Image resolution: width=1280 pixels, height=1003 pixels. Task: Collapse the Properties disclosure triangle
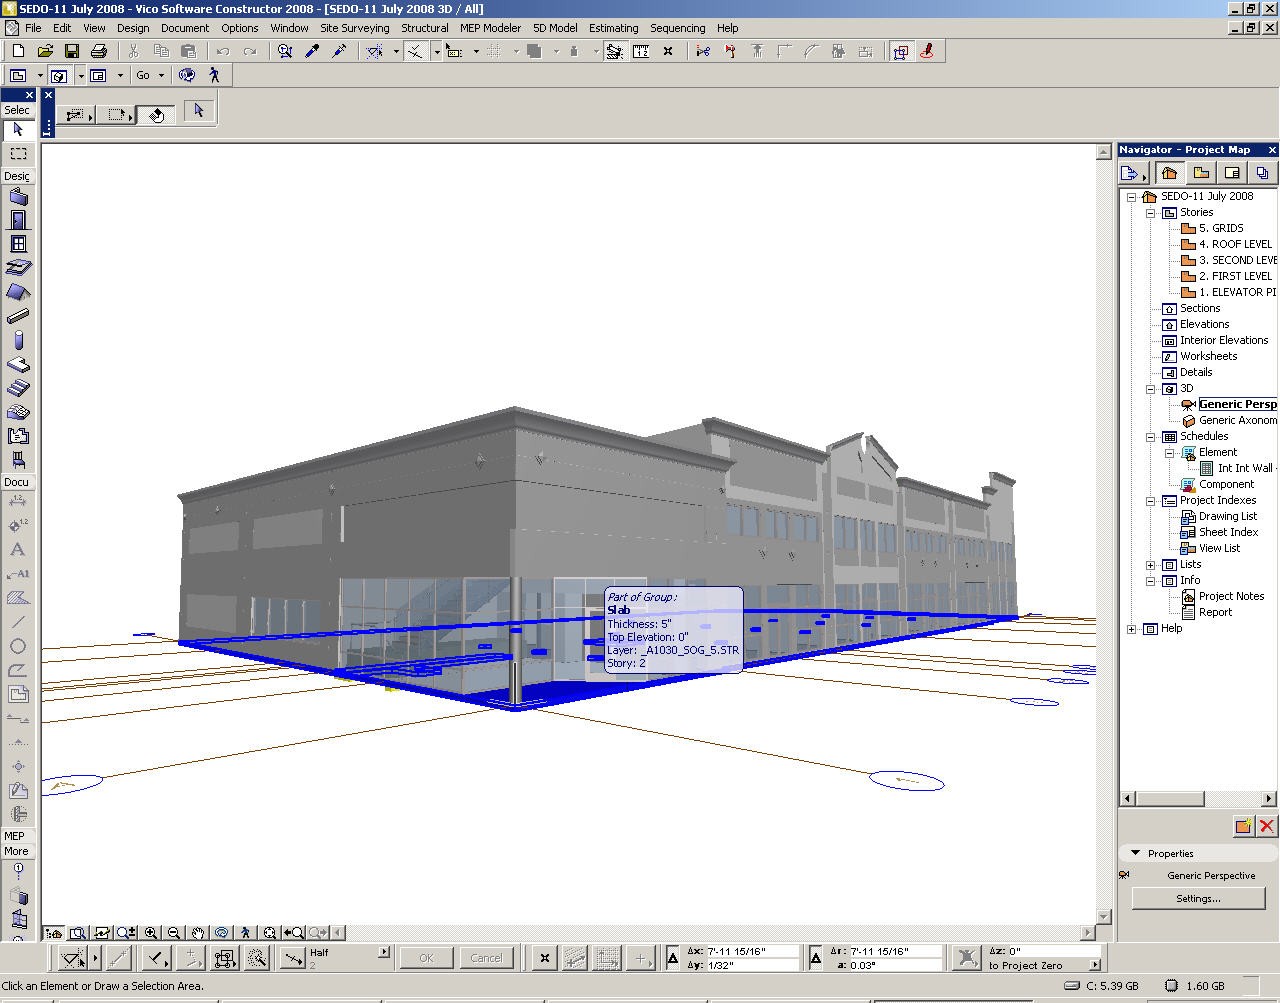(1135, 853)
